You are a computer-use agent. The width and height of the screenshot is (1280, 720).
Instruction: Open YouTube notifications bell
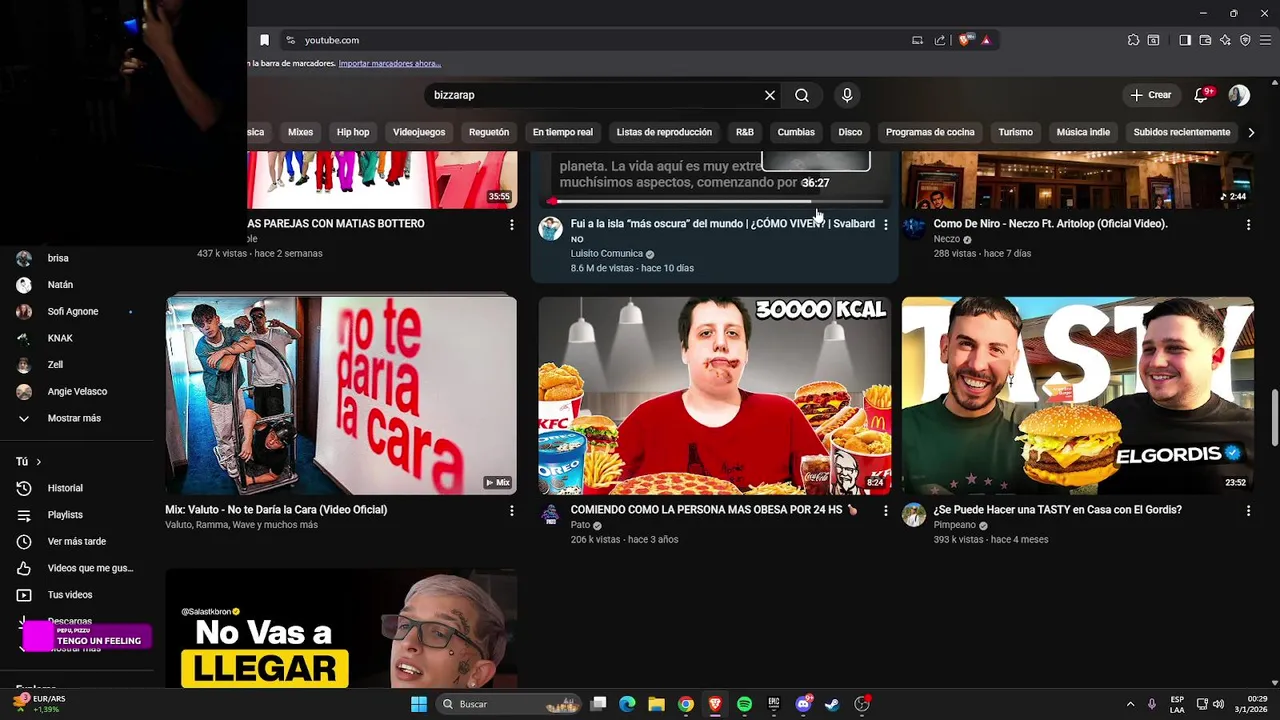(x=1203, y=95)
